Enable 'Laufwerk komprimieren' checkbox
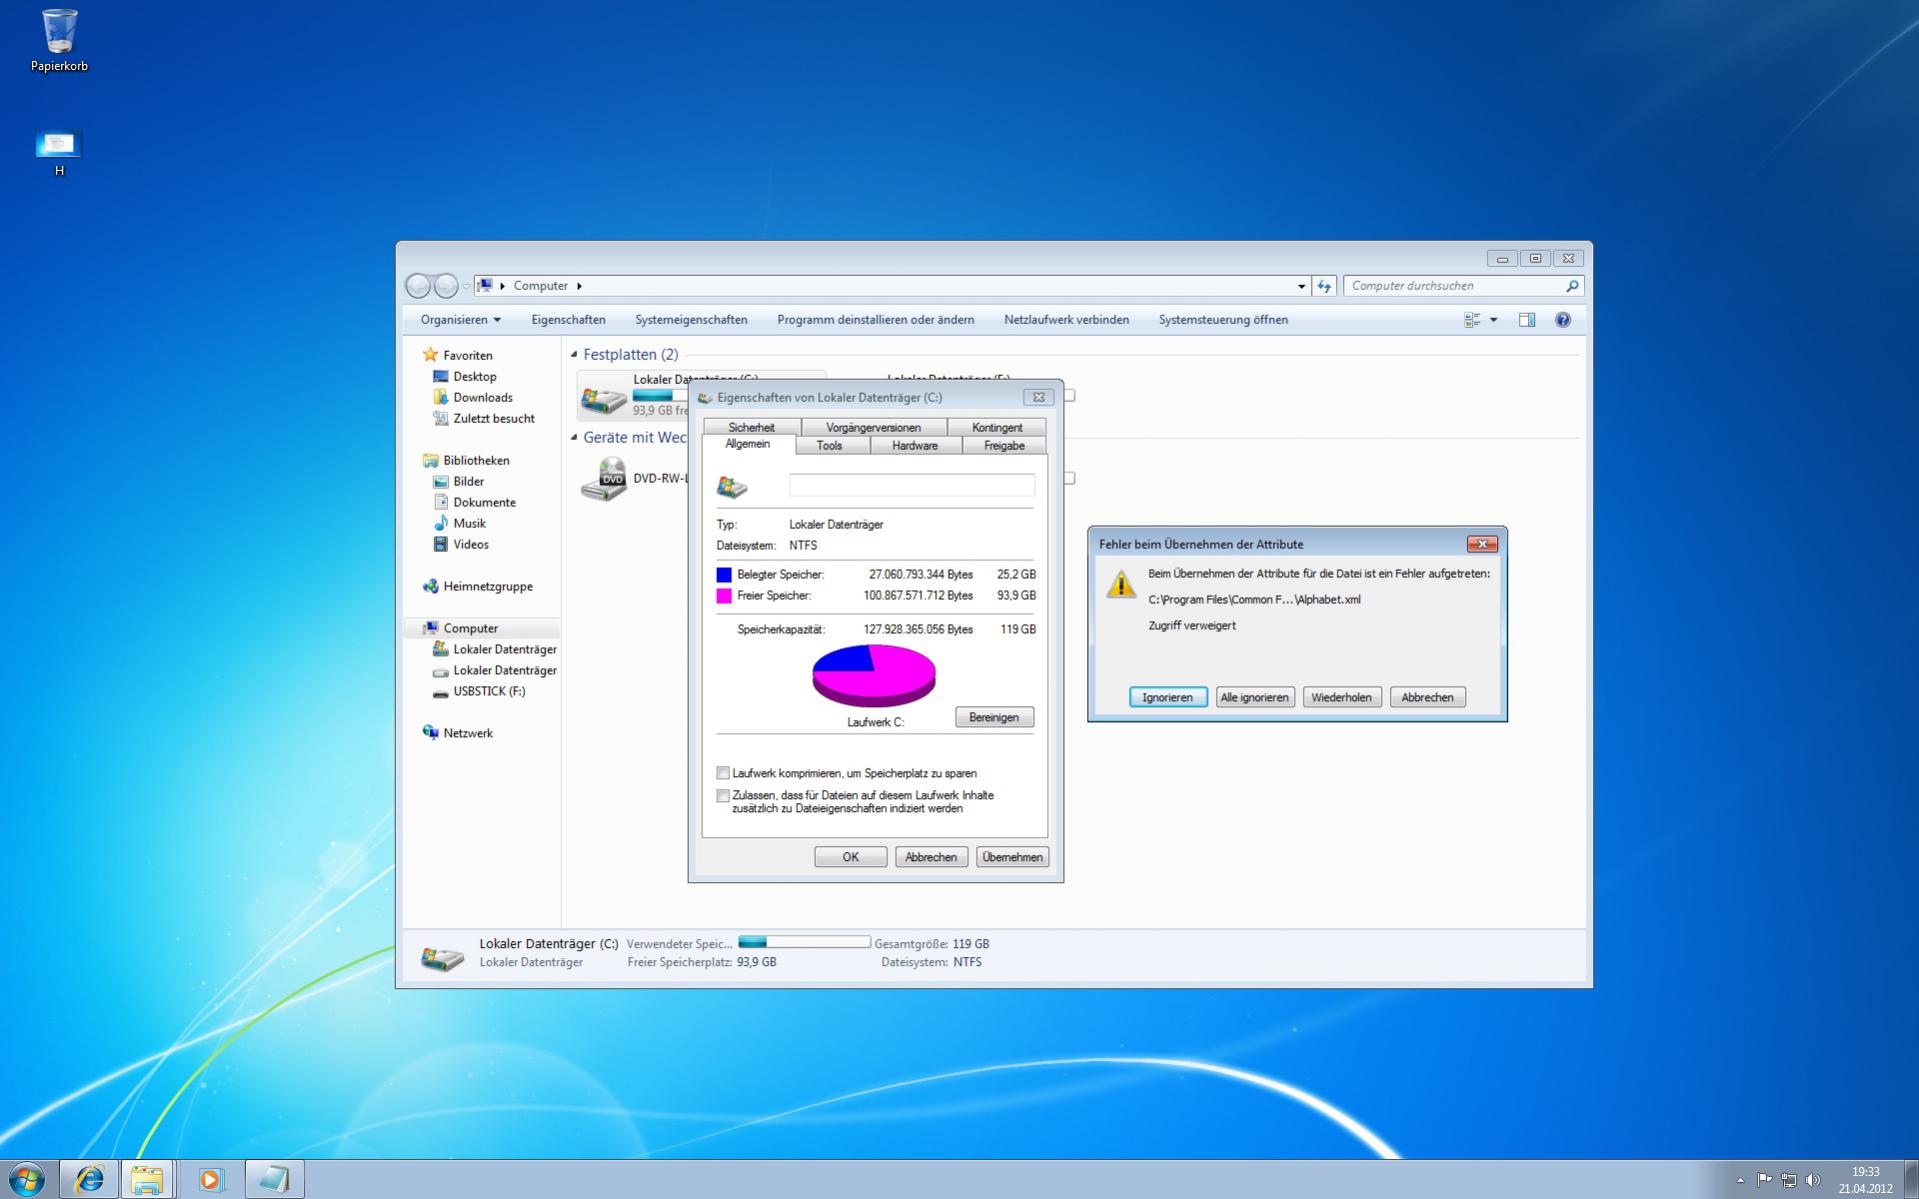This screenshot has height=1199, width=1919. 723,773
